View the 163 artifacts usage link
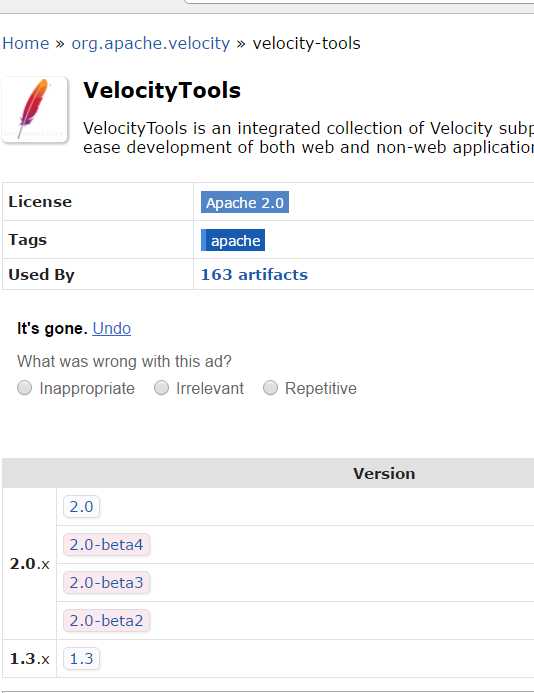This screenshot has height=693, width=534. [254, 274]
